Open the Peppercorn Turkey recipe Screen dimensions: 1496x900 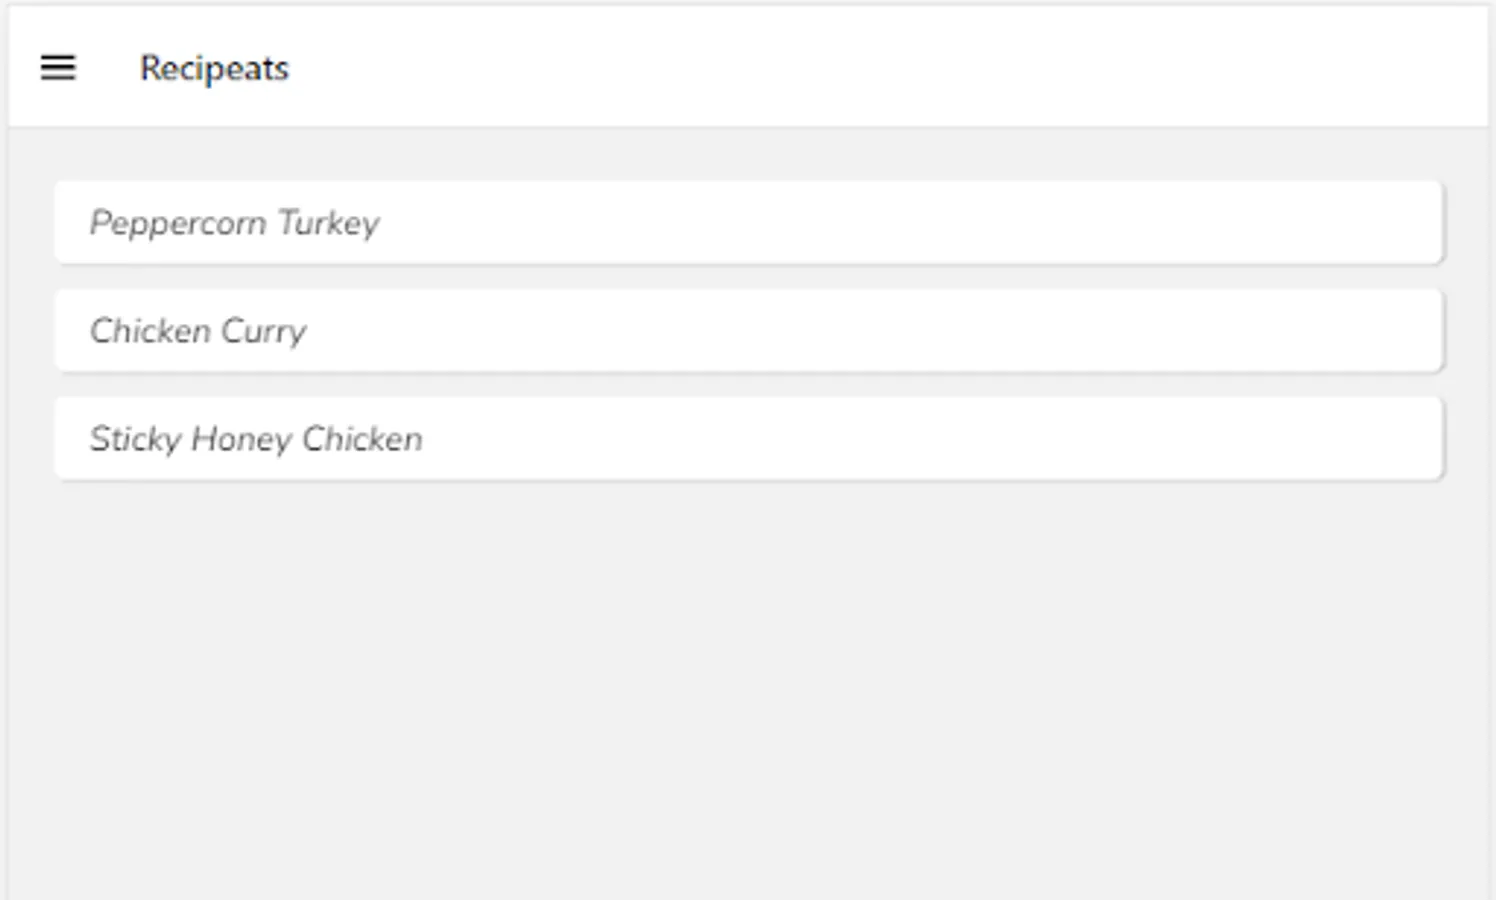click(x=749, y=222)
